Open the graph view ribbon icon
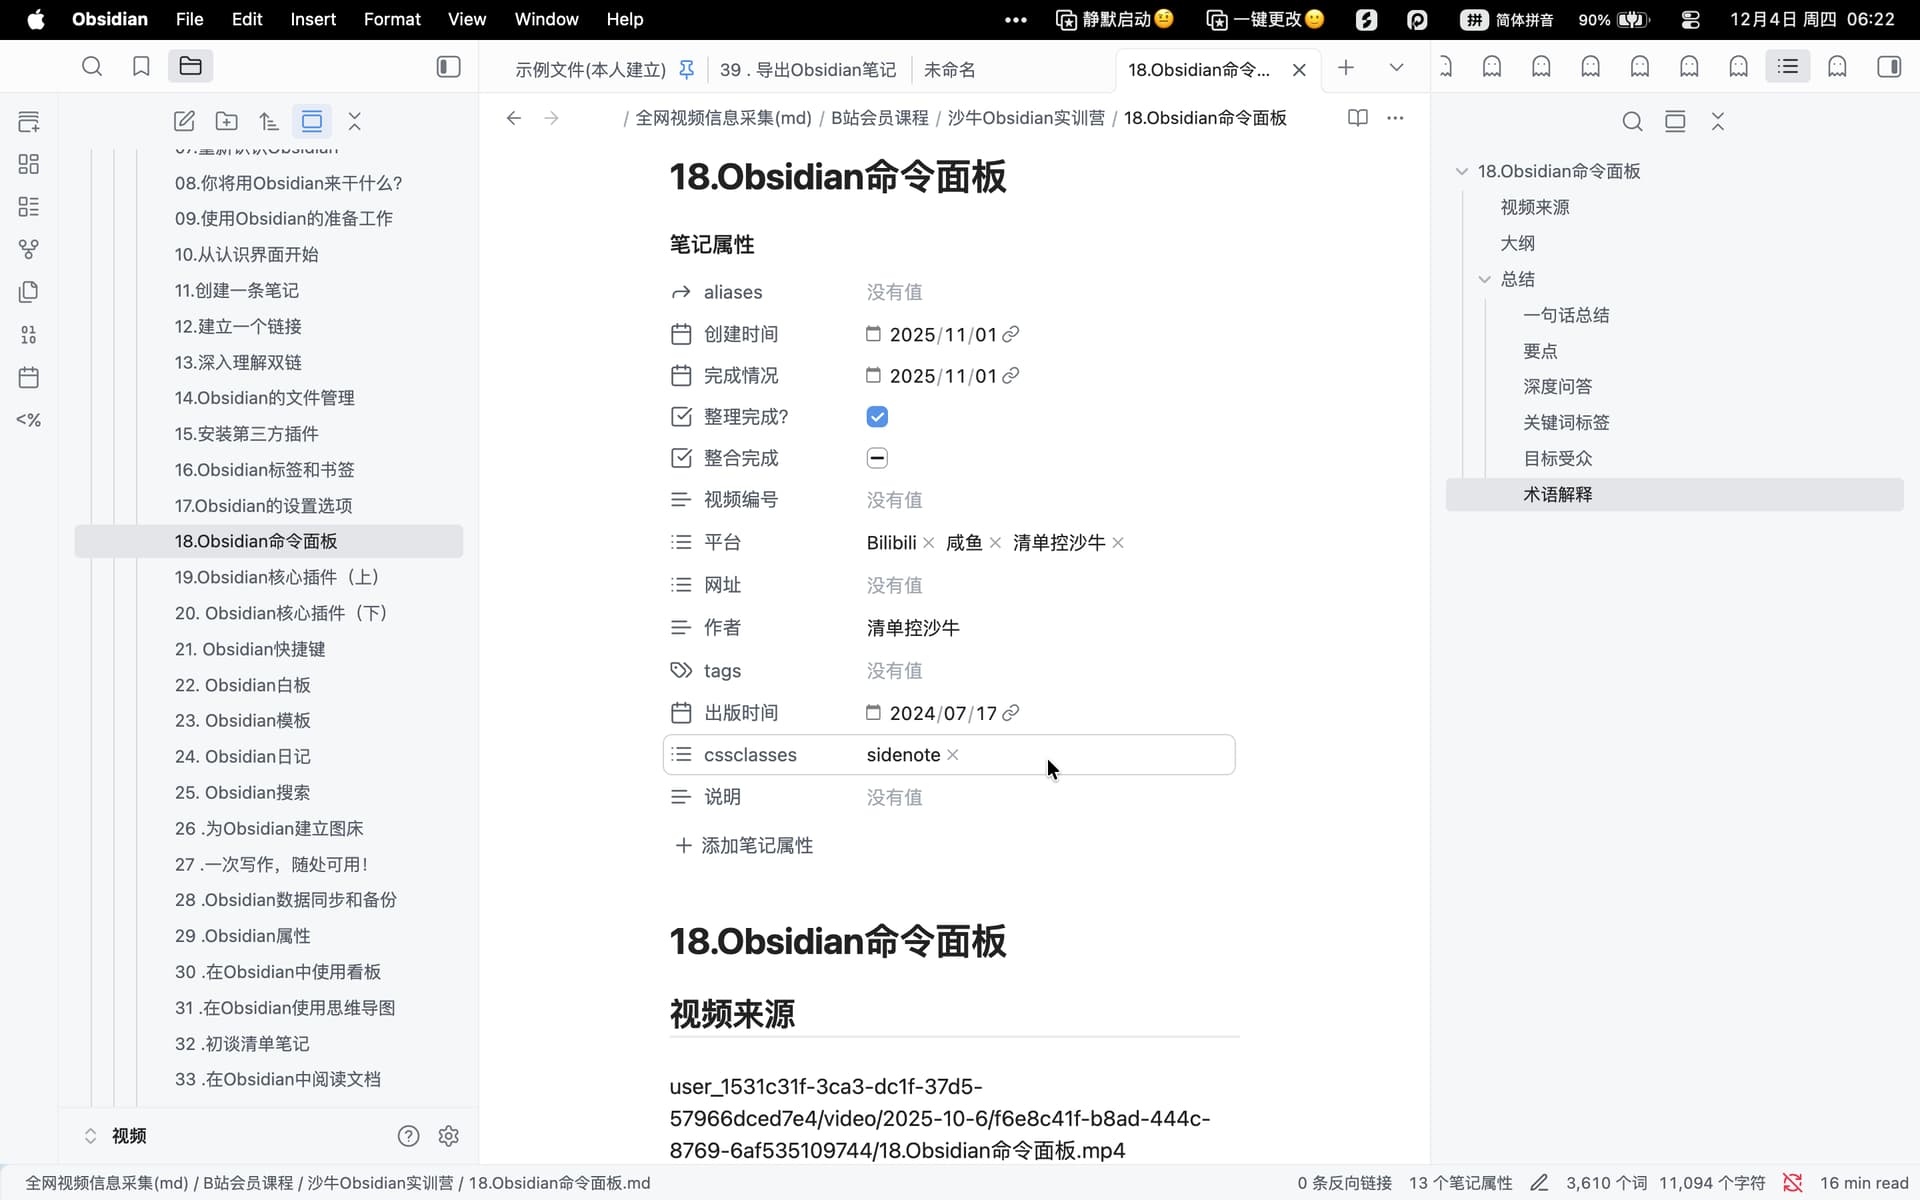Screen dimensions: 1920x1200 (29, 249)
